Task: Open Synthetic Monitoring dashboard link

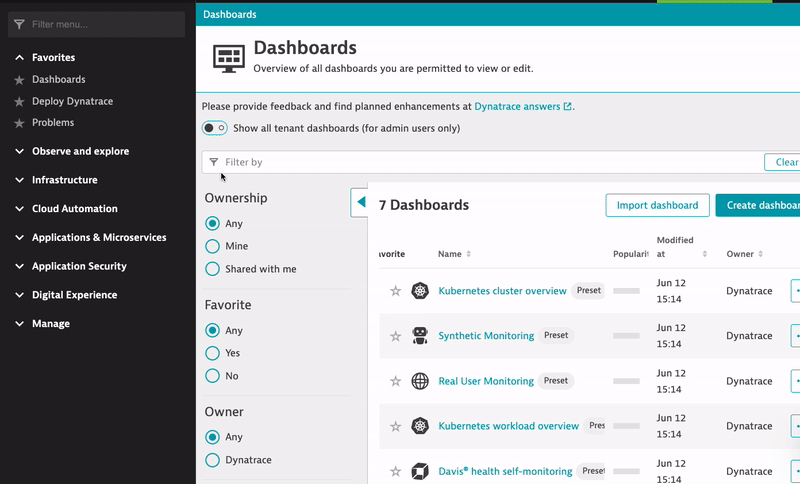Action: point(486,336)
